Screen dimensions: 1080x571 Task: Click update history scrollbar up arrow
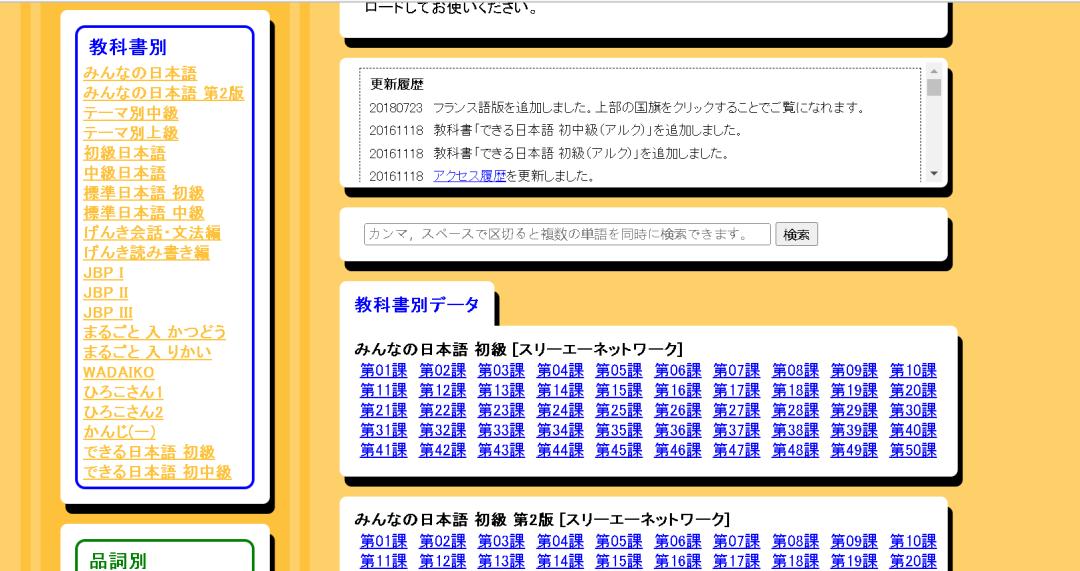point(934,72)
